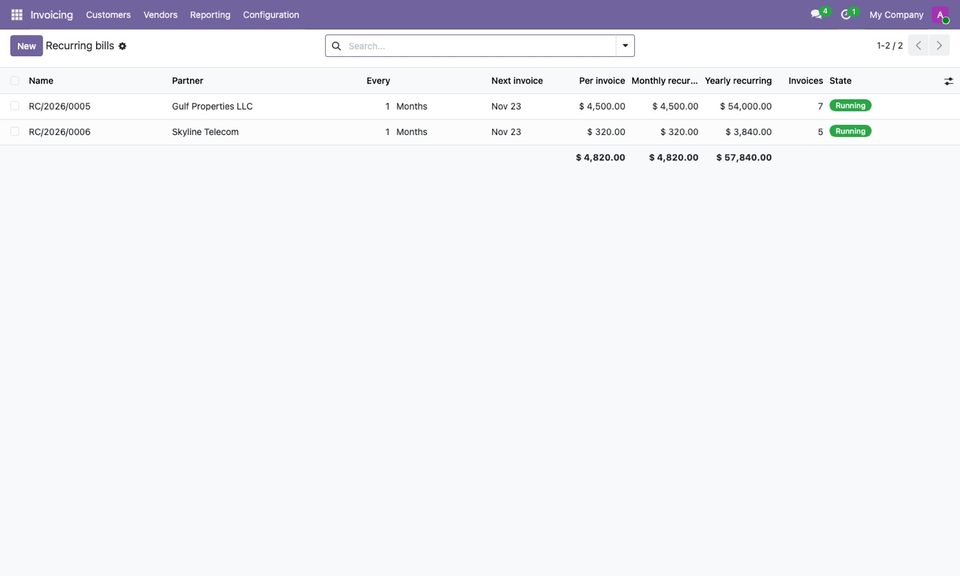960x576 pixels.
Task: Click the Gulf Properties LLC partner cell
Action: (x=212, y=107)
